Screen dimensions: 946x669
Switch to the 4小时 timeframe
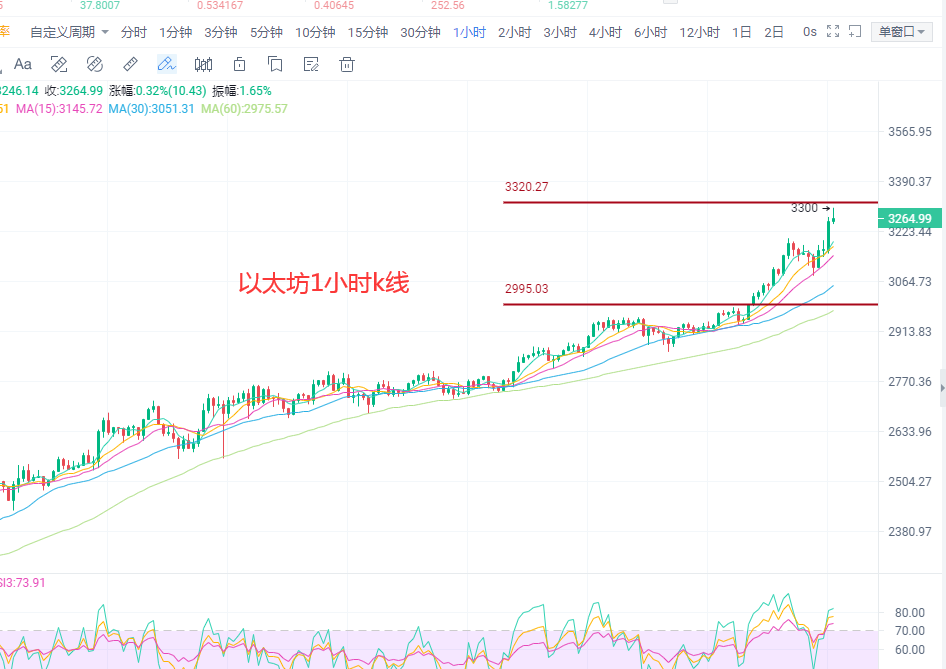click(605, 32)
